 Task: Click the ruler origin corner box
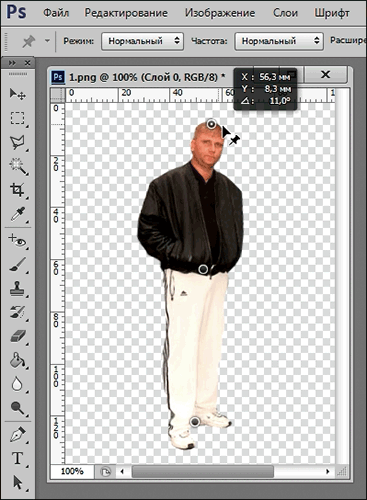click(x=58, y=95)
